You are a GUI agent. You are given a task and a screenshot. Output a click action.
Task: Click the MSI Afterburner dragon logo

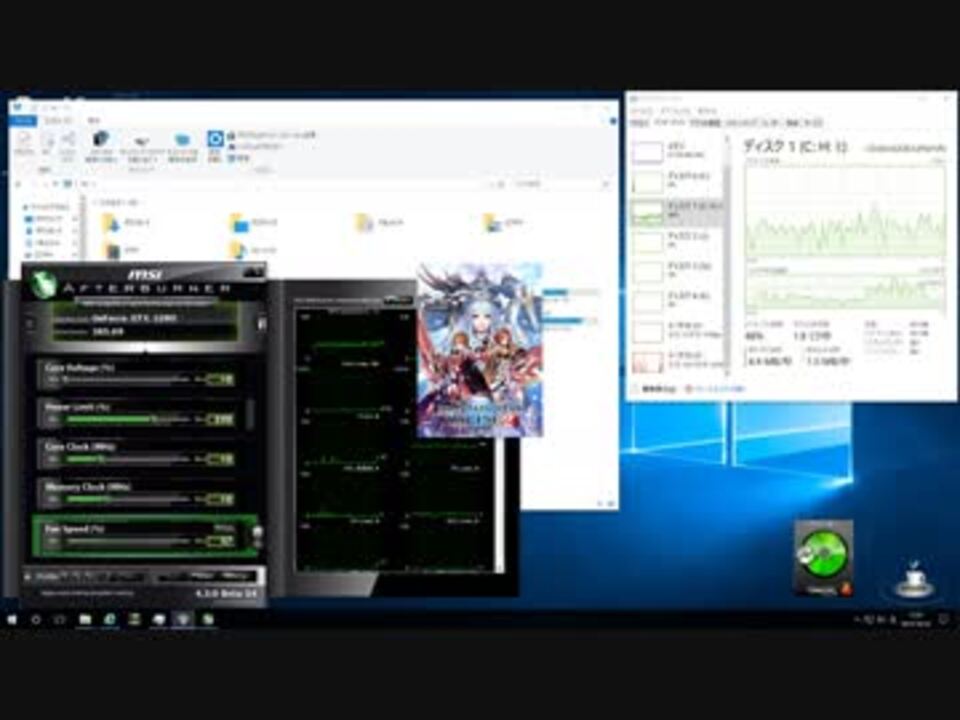coord(43,284)
